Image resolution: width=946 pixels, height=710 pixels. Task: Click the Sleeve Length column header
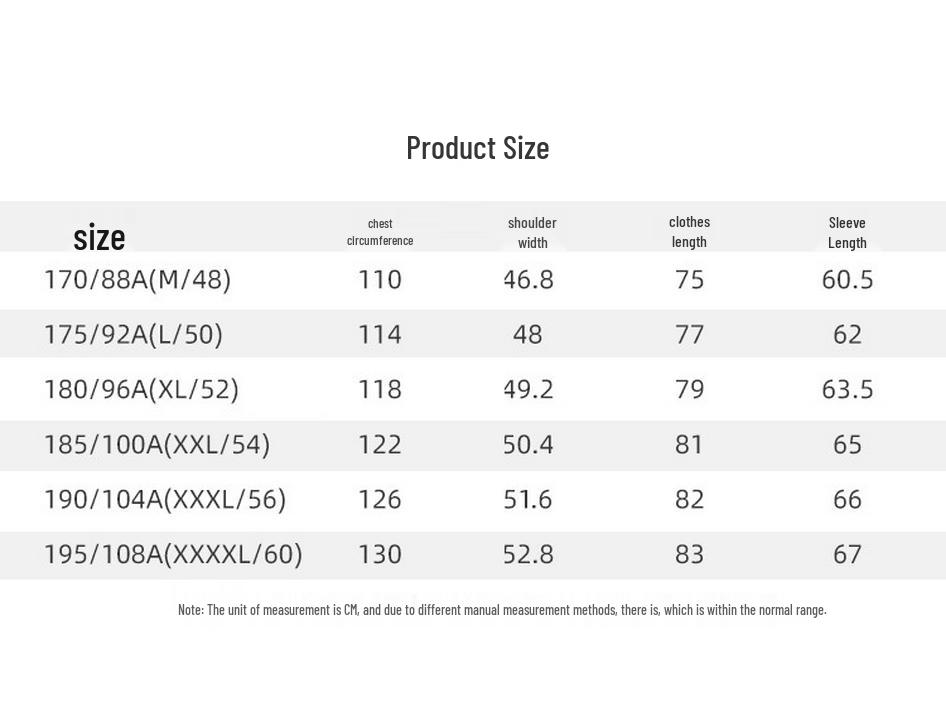847,232
